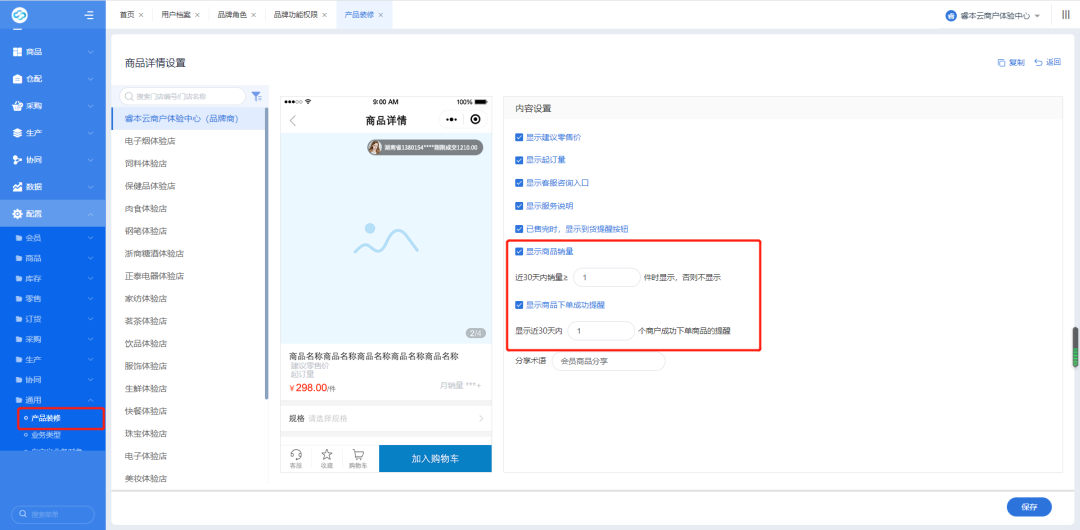Image resolution: width=1080 pixels, height=530 pixels.
Task: Switch to the 品牌角色 tab
Action: pos(232,14)
